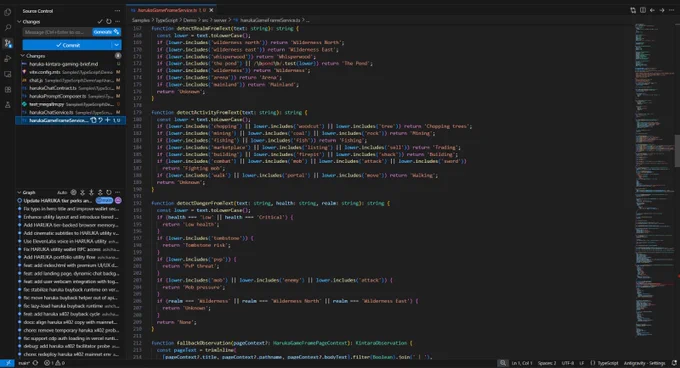Select test_megallm.py in Changes list
Screen dimensions: 680x368
[x=71, y=104]
